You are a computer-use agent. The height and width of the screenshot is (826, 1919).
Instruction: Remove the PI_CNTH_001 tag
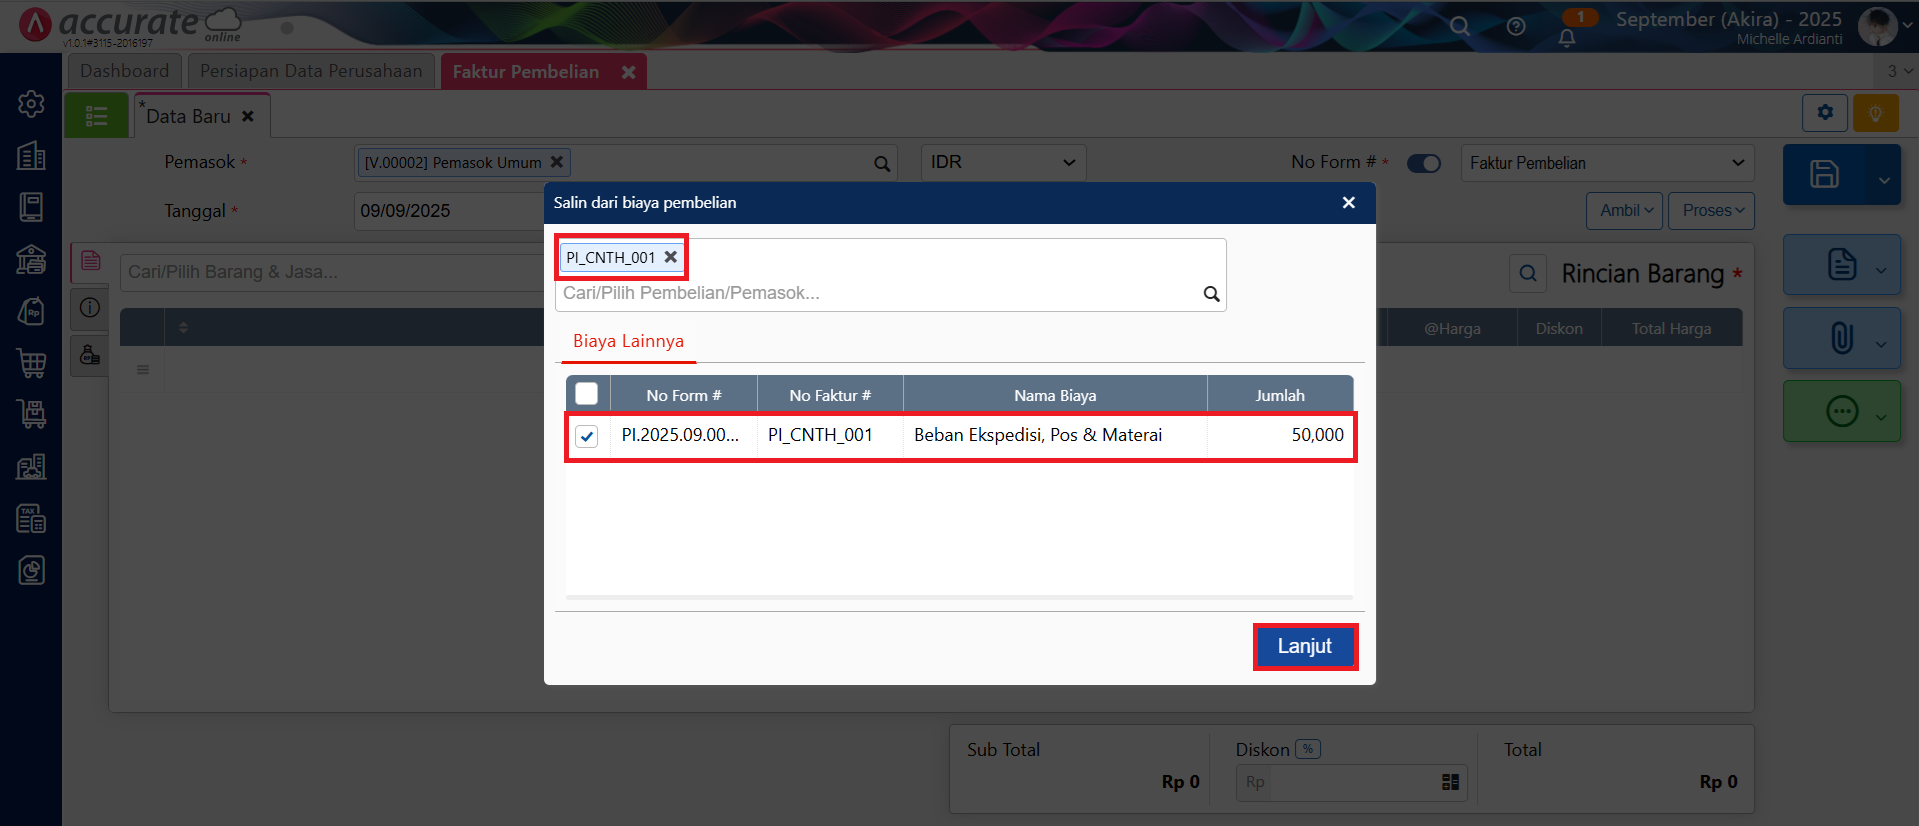point(671,257)
